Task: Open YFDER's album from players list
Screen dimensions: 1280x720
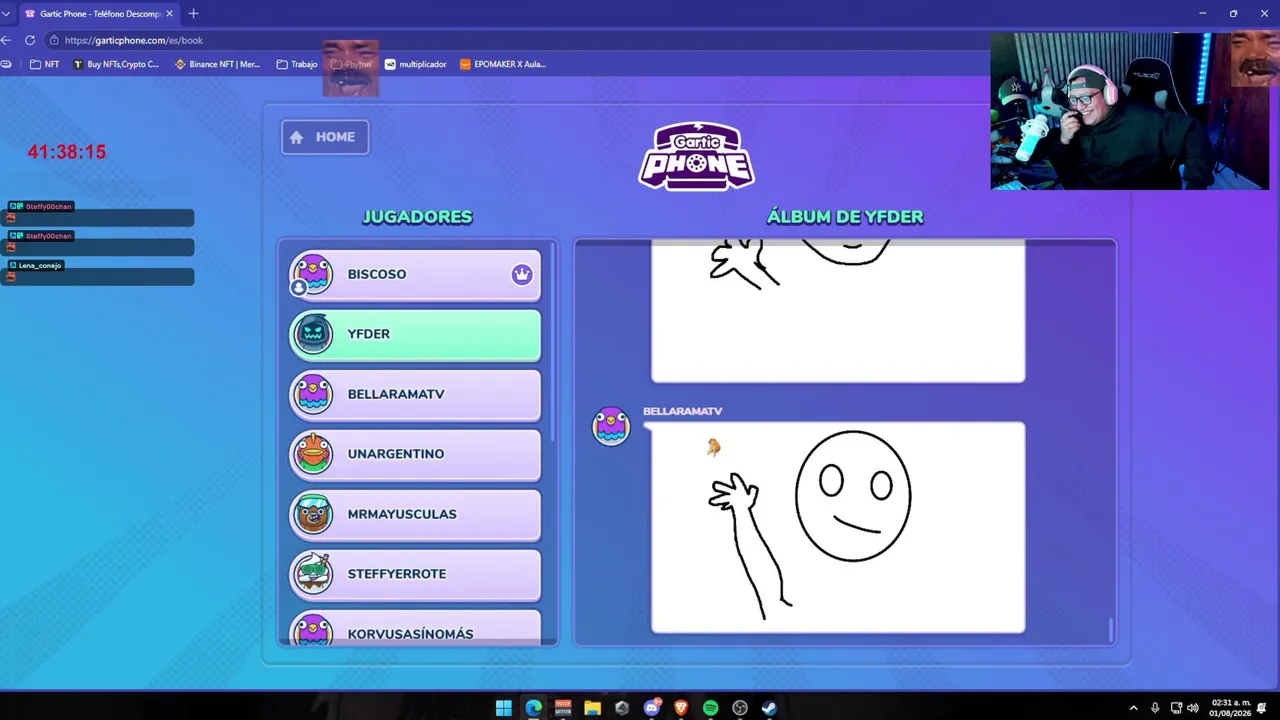Action: coord(415,334)
